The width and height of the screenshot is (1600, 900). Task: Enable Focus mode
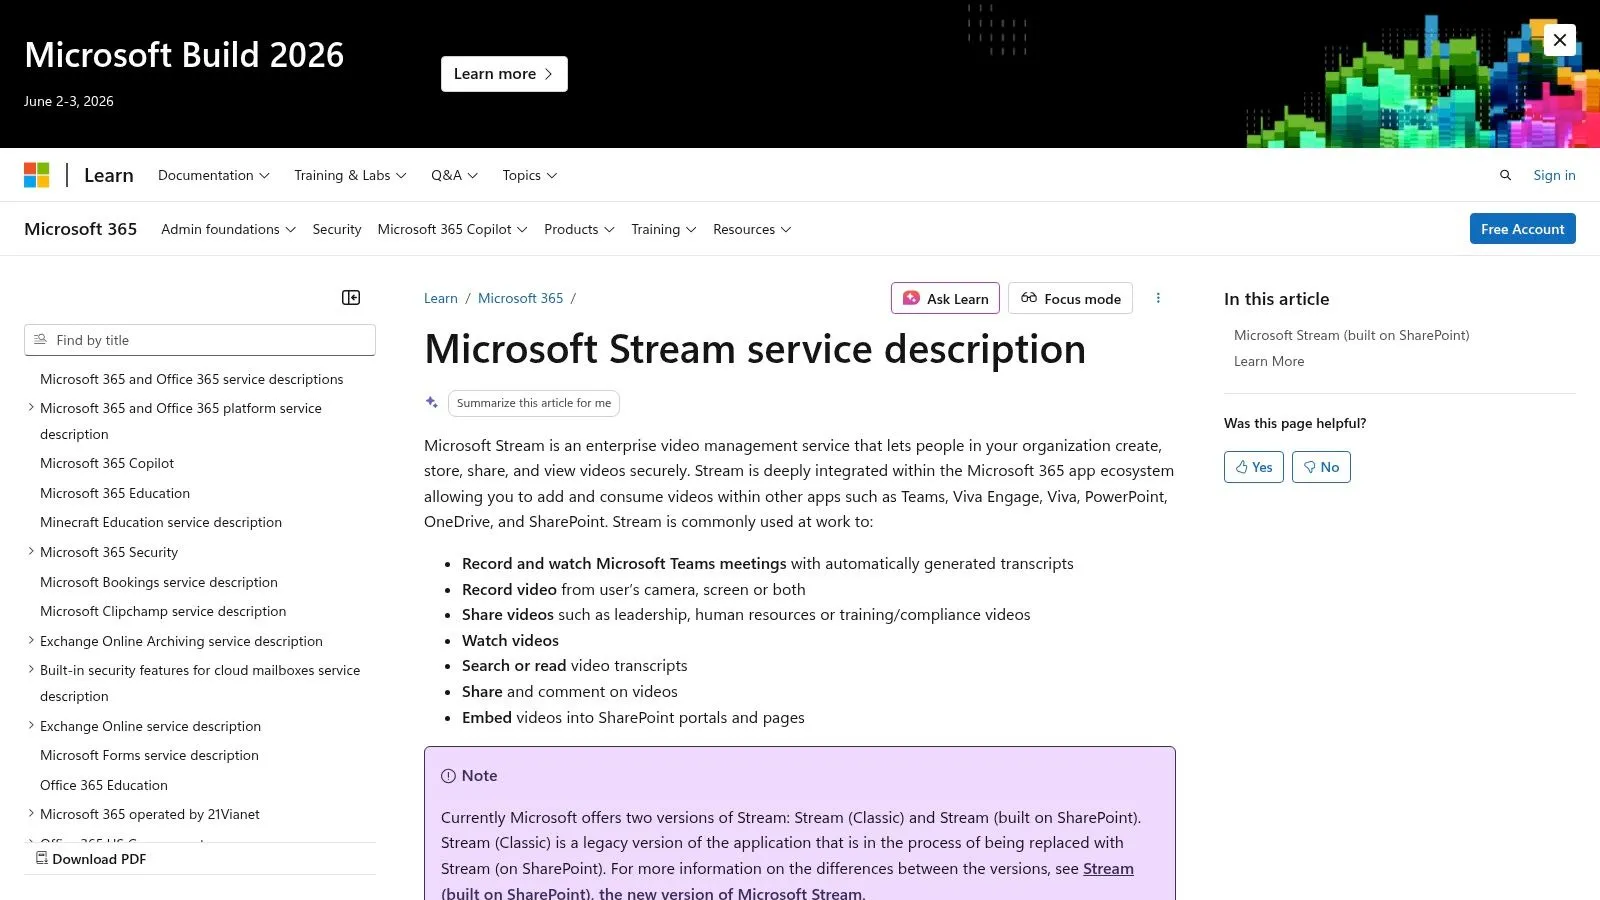pyautogui.click(x=1070, y=298)
